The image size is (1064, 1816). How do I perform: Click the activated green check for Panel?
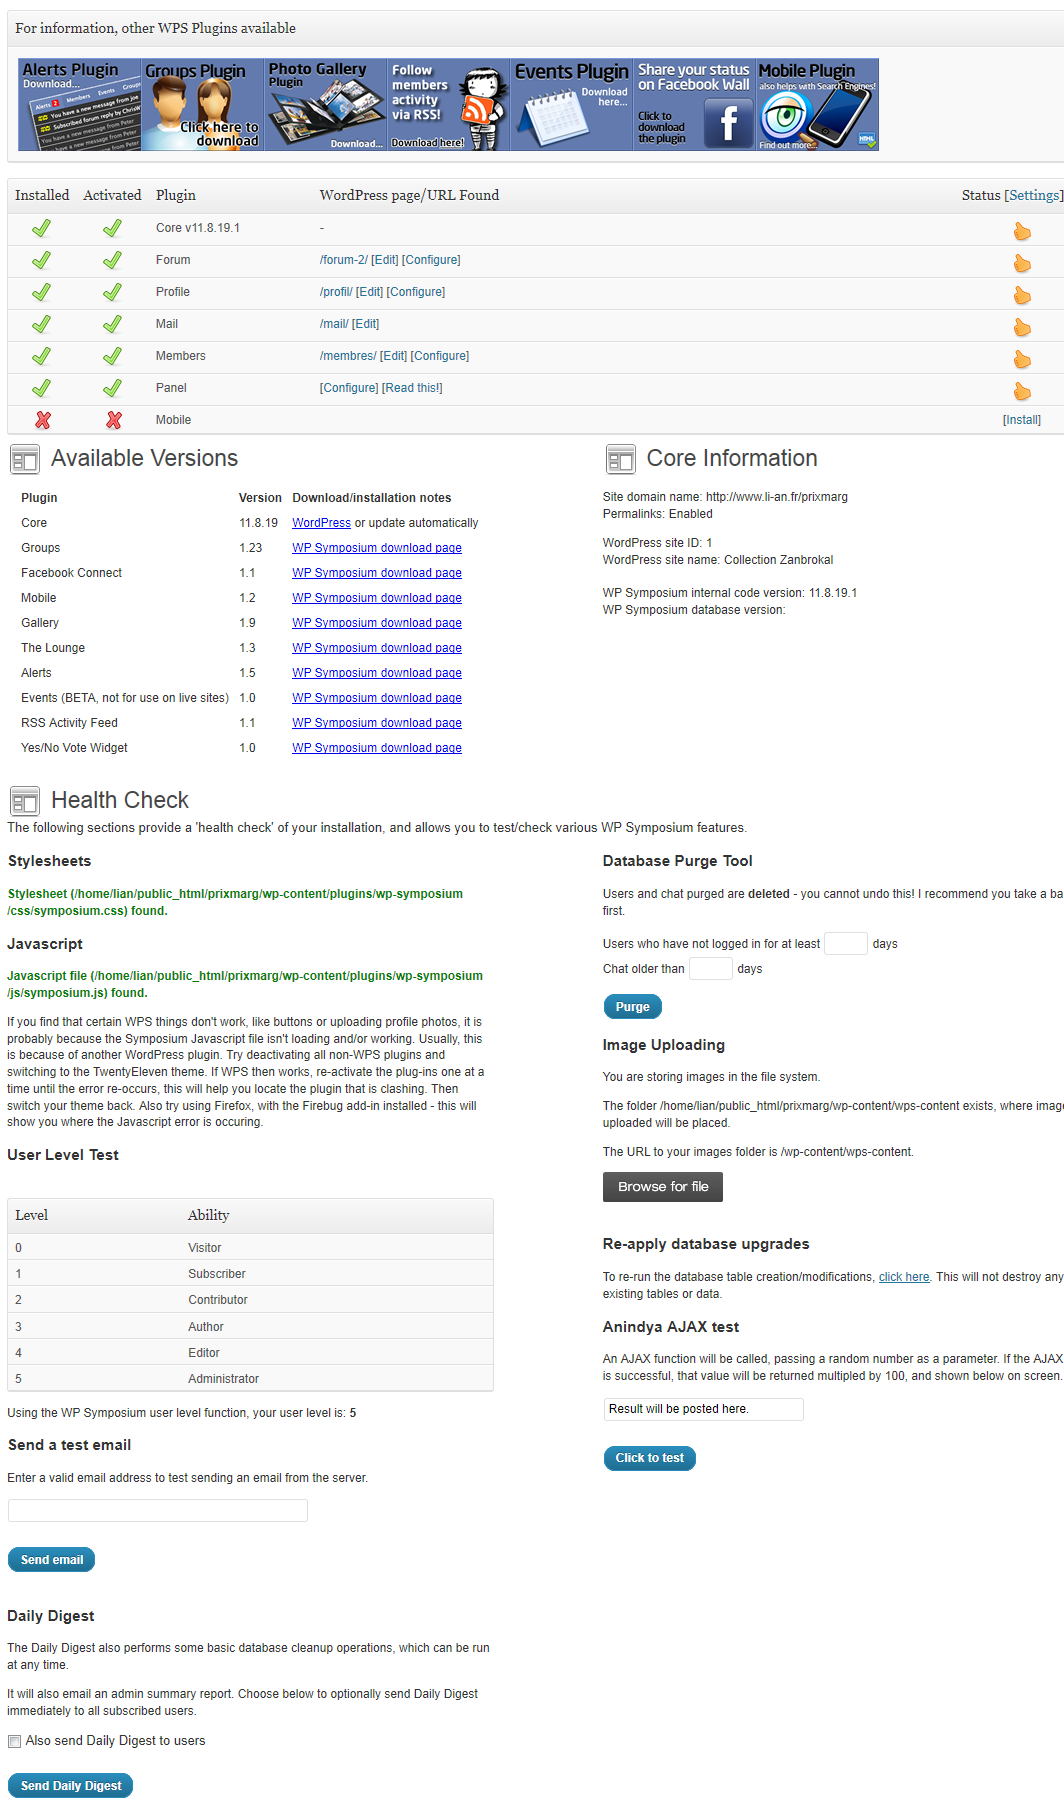click(113, 388)
